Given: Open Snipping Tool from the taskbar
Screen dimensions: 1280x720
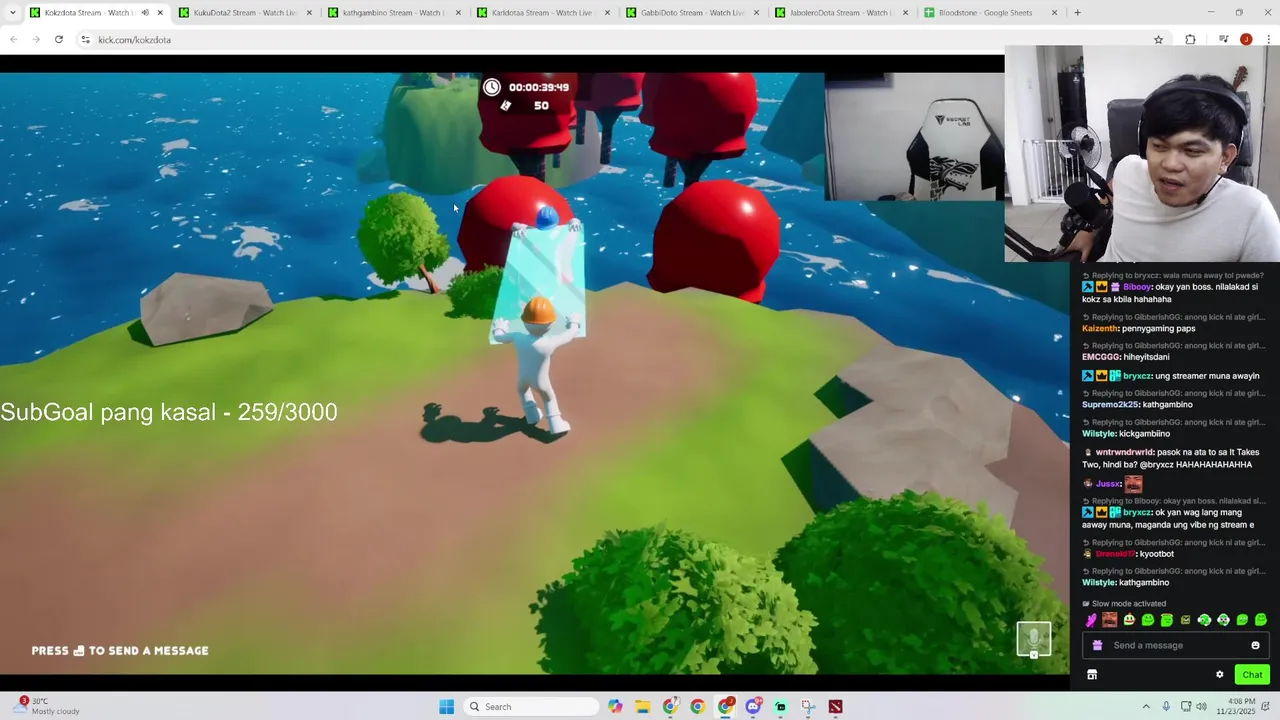Looking at the screenshot, I should pos(808,707).
